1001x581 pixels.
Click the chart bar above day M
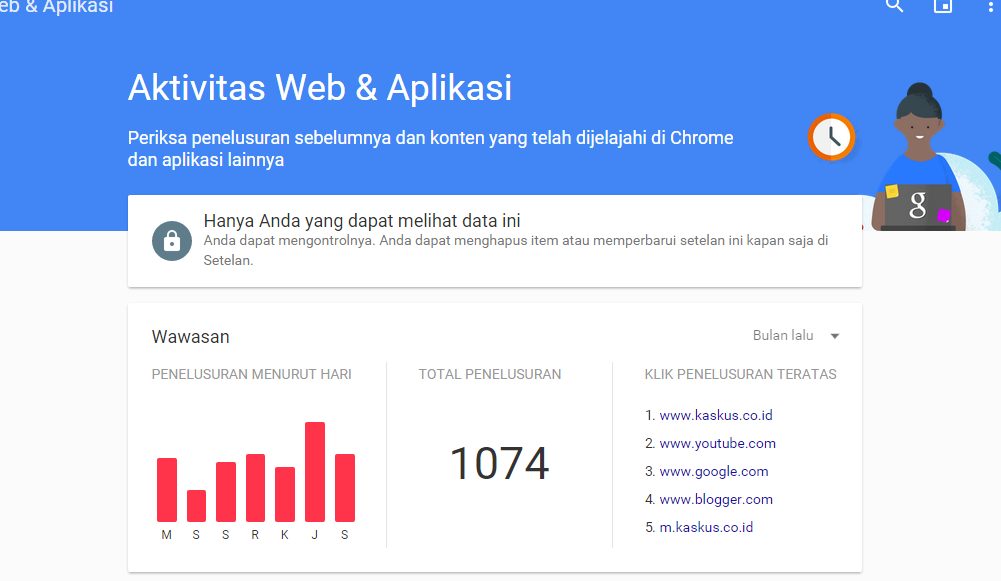click(167, 490)
